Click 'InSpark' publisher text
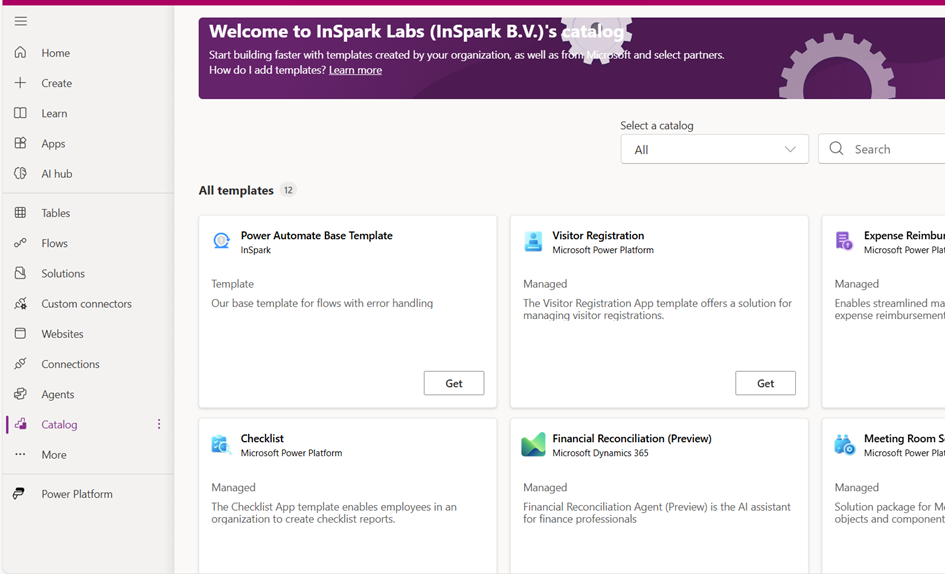The width and height of the screenshot is (945, 574). (256, 250)
